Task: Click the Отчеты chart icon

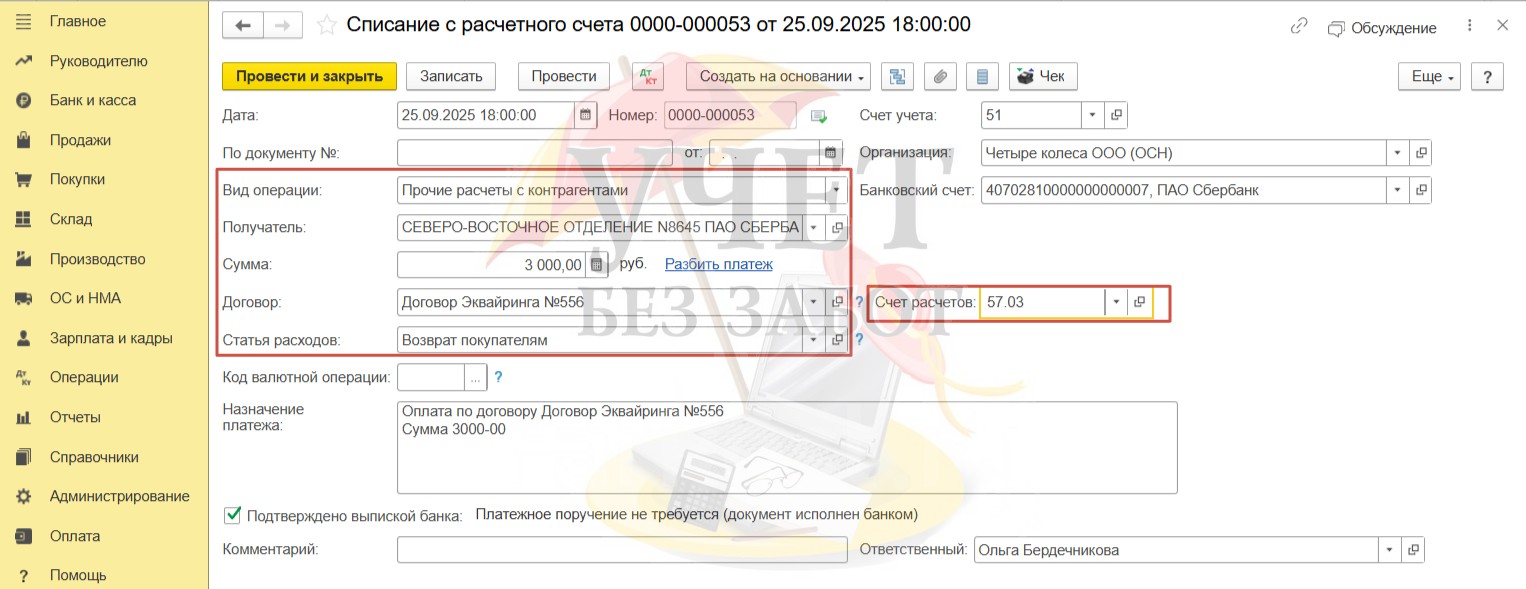Action: coord(24,417)
